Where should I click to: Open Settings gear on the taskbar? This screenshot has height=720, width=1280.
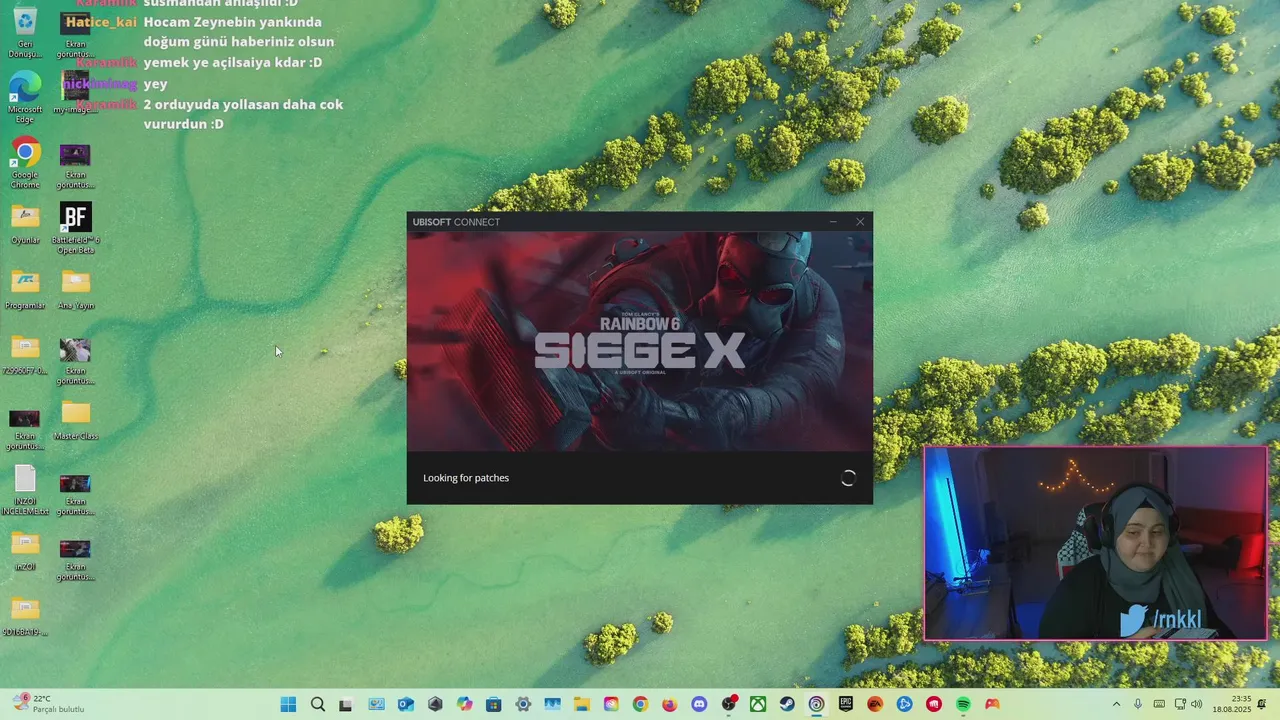[523, 704]
